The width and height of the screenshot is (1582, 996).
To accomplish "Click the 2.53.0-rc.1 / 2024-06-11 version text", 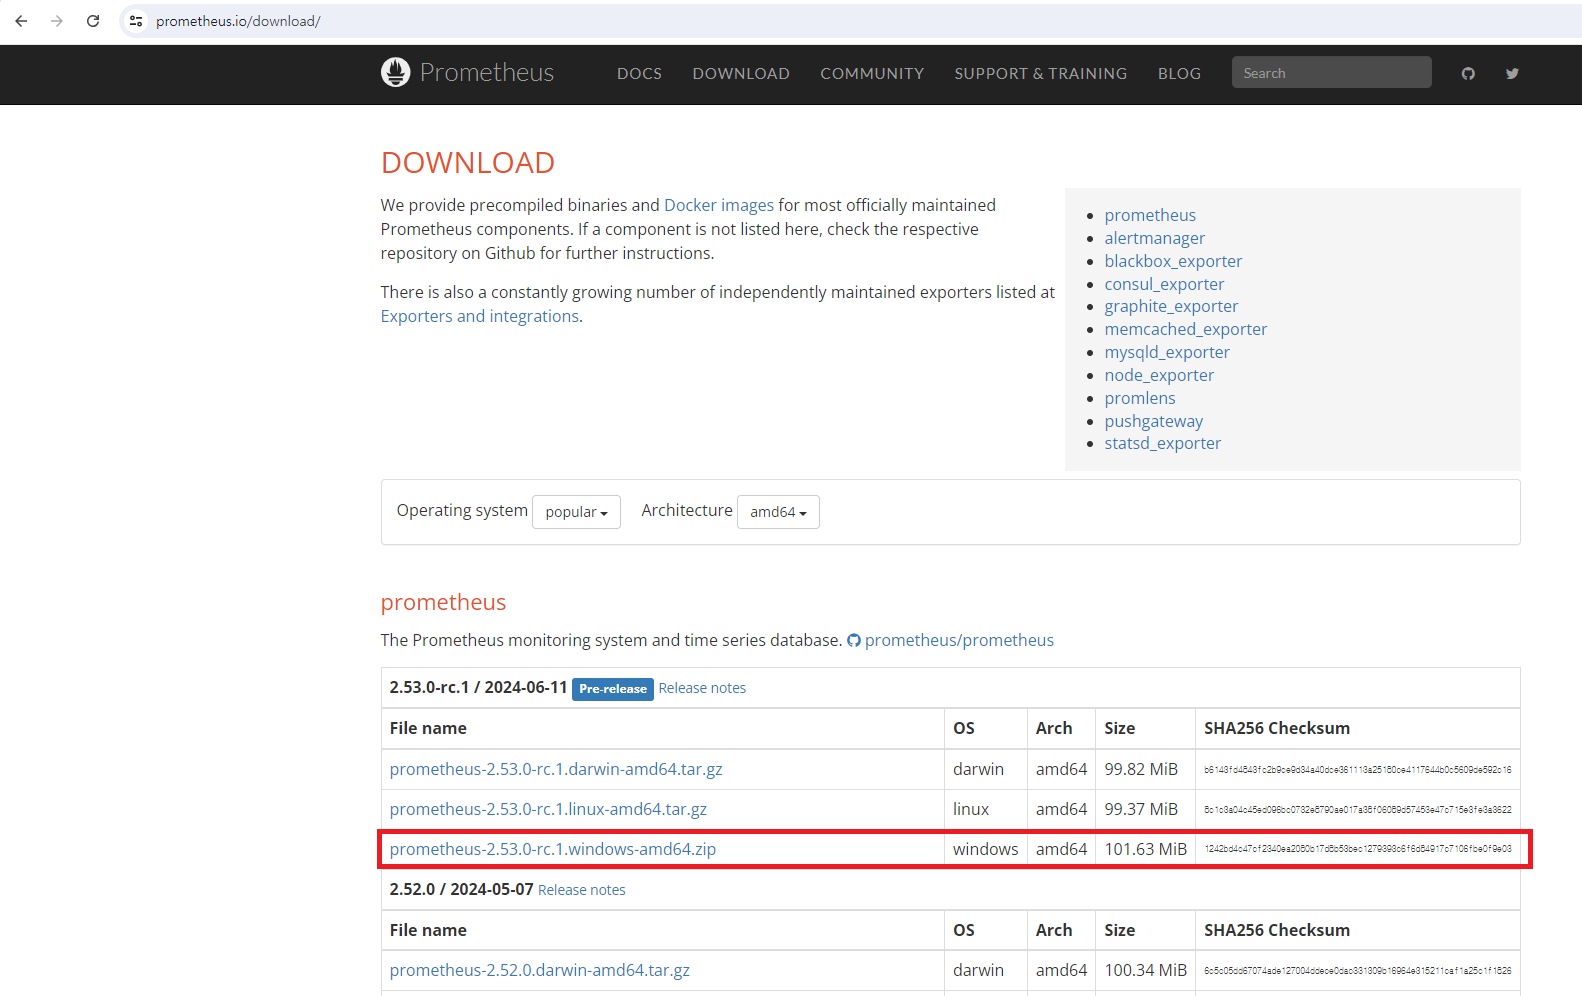I will 478,687.
